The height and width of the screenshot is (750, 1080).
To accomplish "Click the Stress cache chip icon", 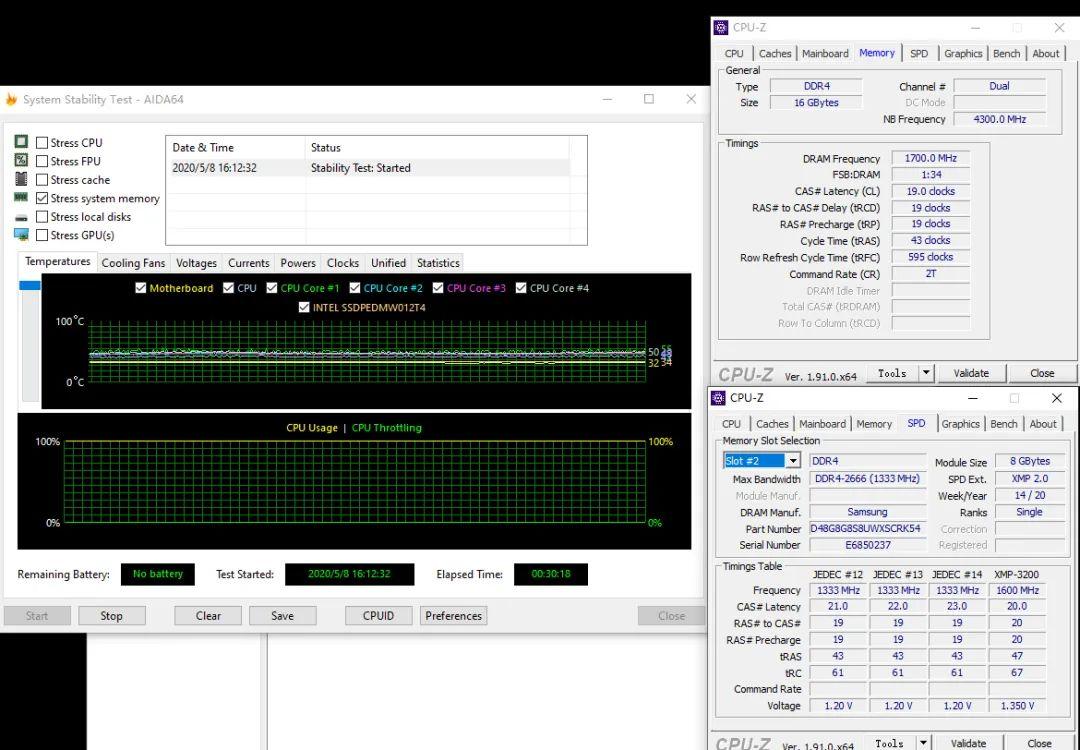I will coord(21,179).
